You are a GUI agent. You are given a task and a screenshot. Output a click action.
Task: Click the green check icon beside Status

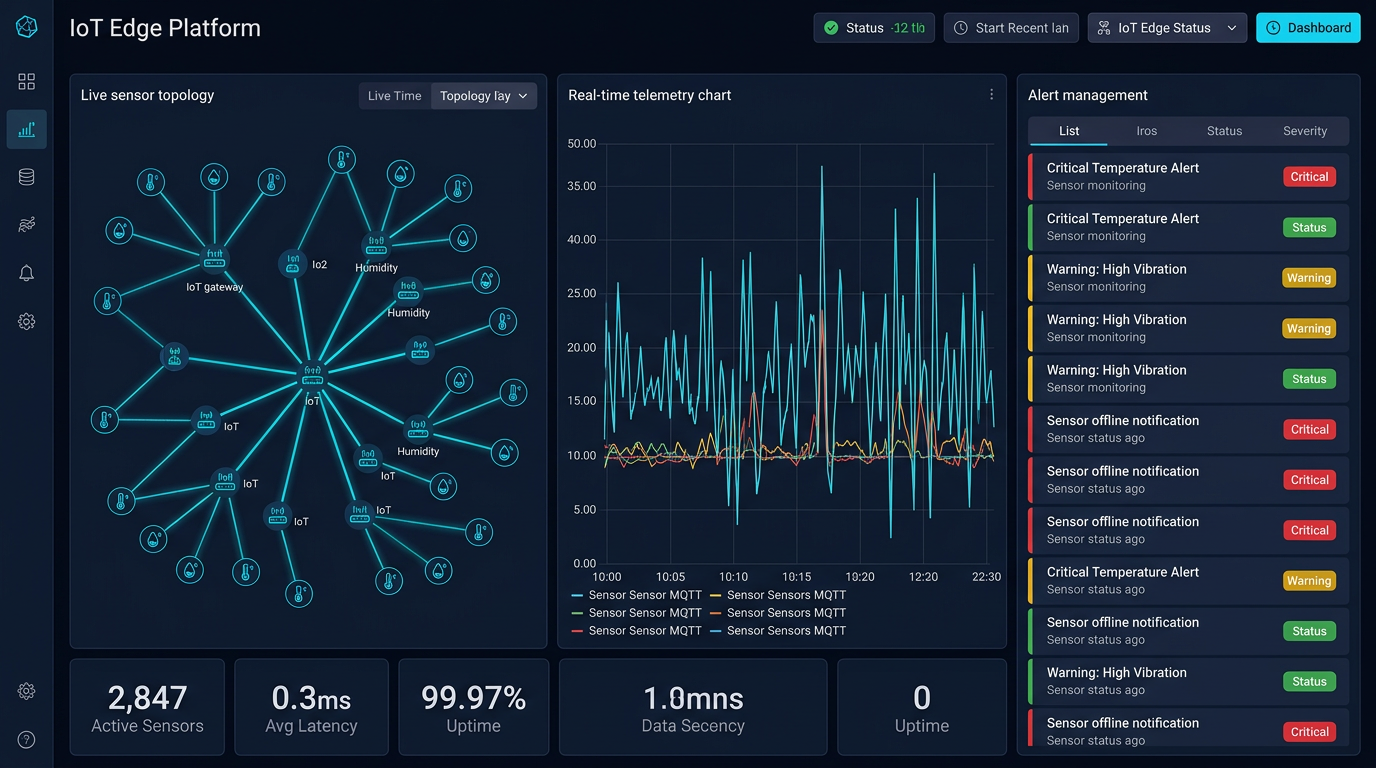[x=831, y=28]
